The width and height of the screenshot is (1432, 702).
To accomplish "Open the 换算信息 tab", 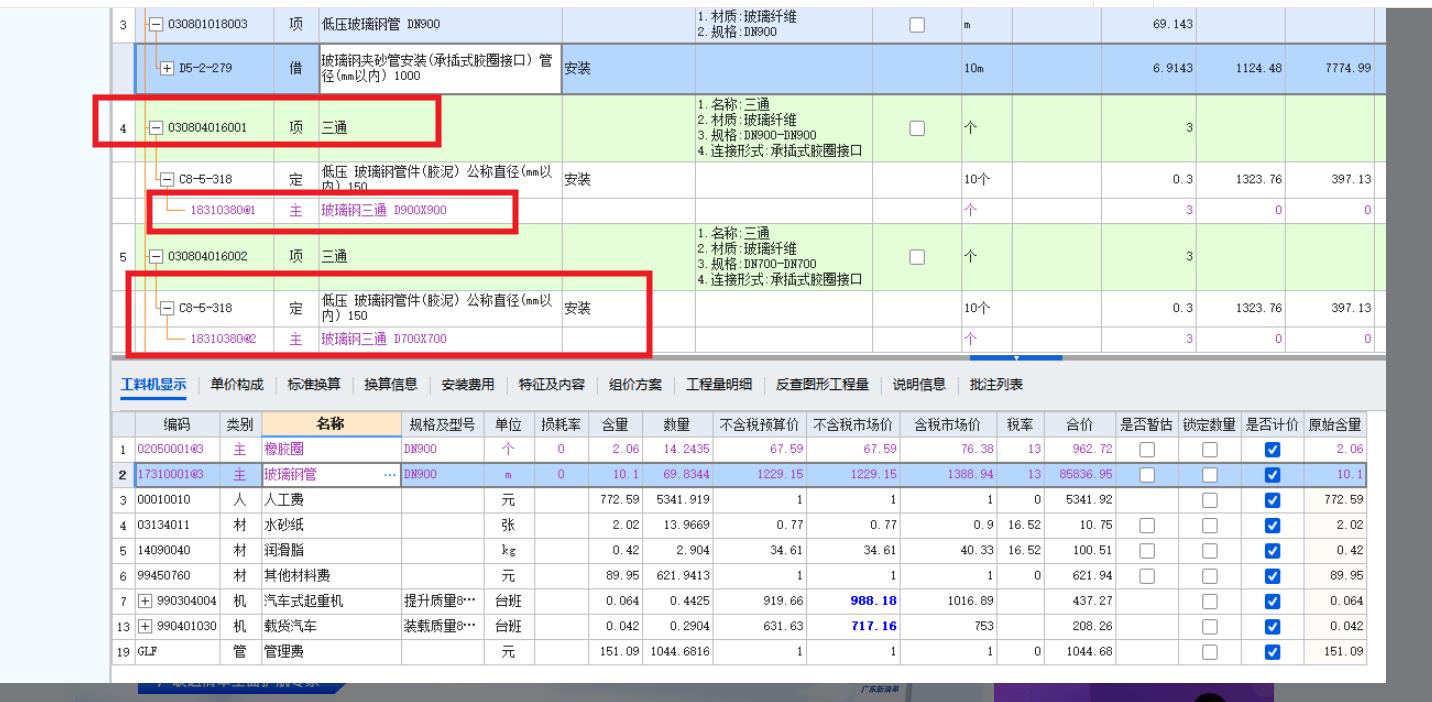I will click(390, 385).
